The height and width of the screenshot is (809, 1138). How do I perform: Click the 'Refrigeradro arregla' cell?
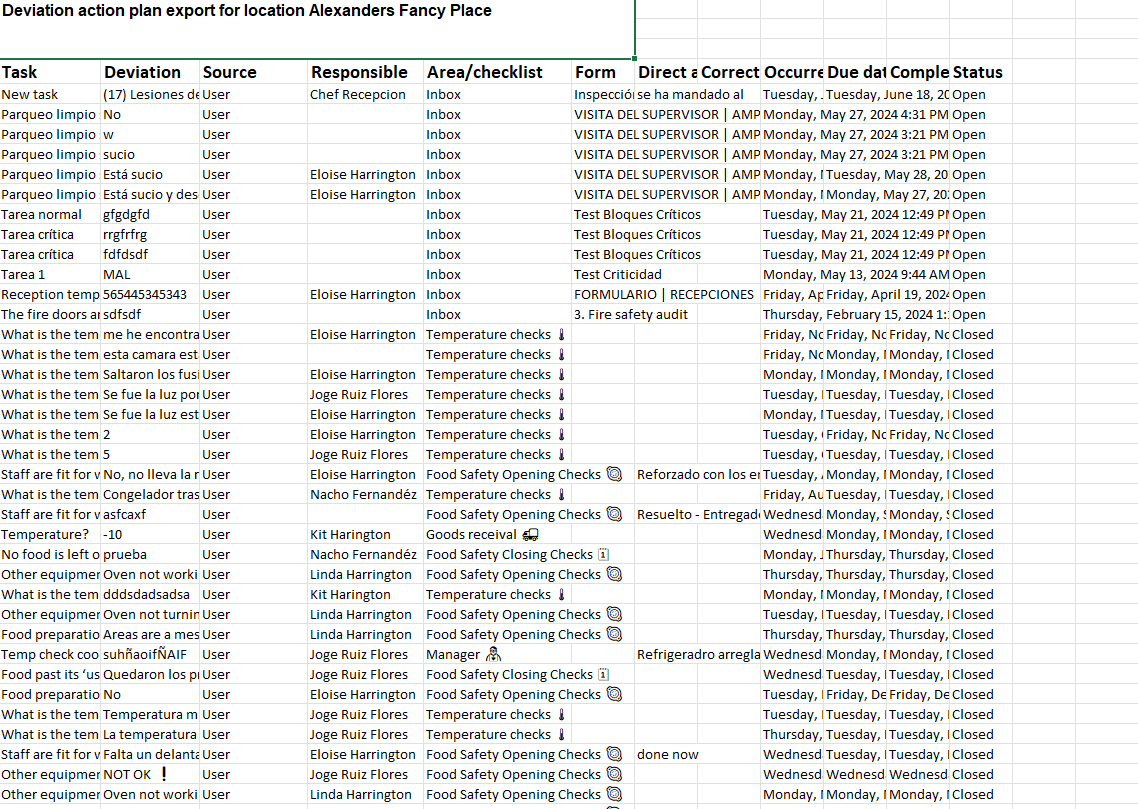[697, 654]
